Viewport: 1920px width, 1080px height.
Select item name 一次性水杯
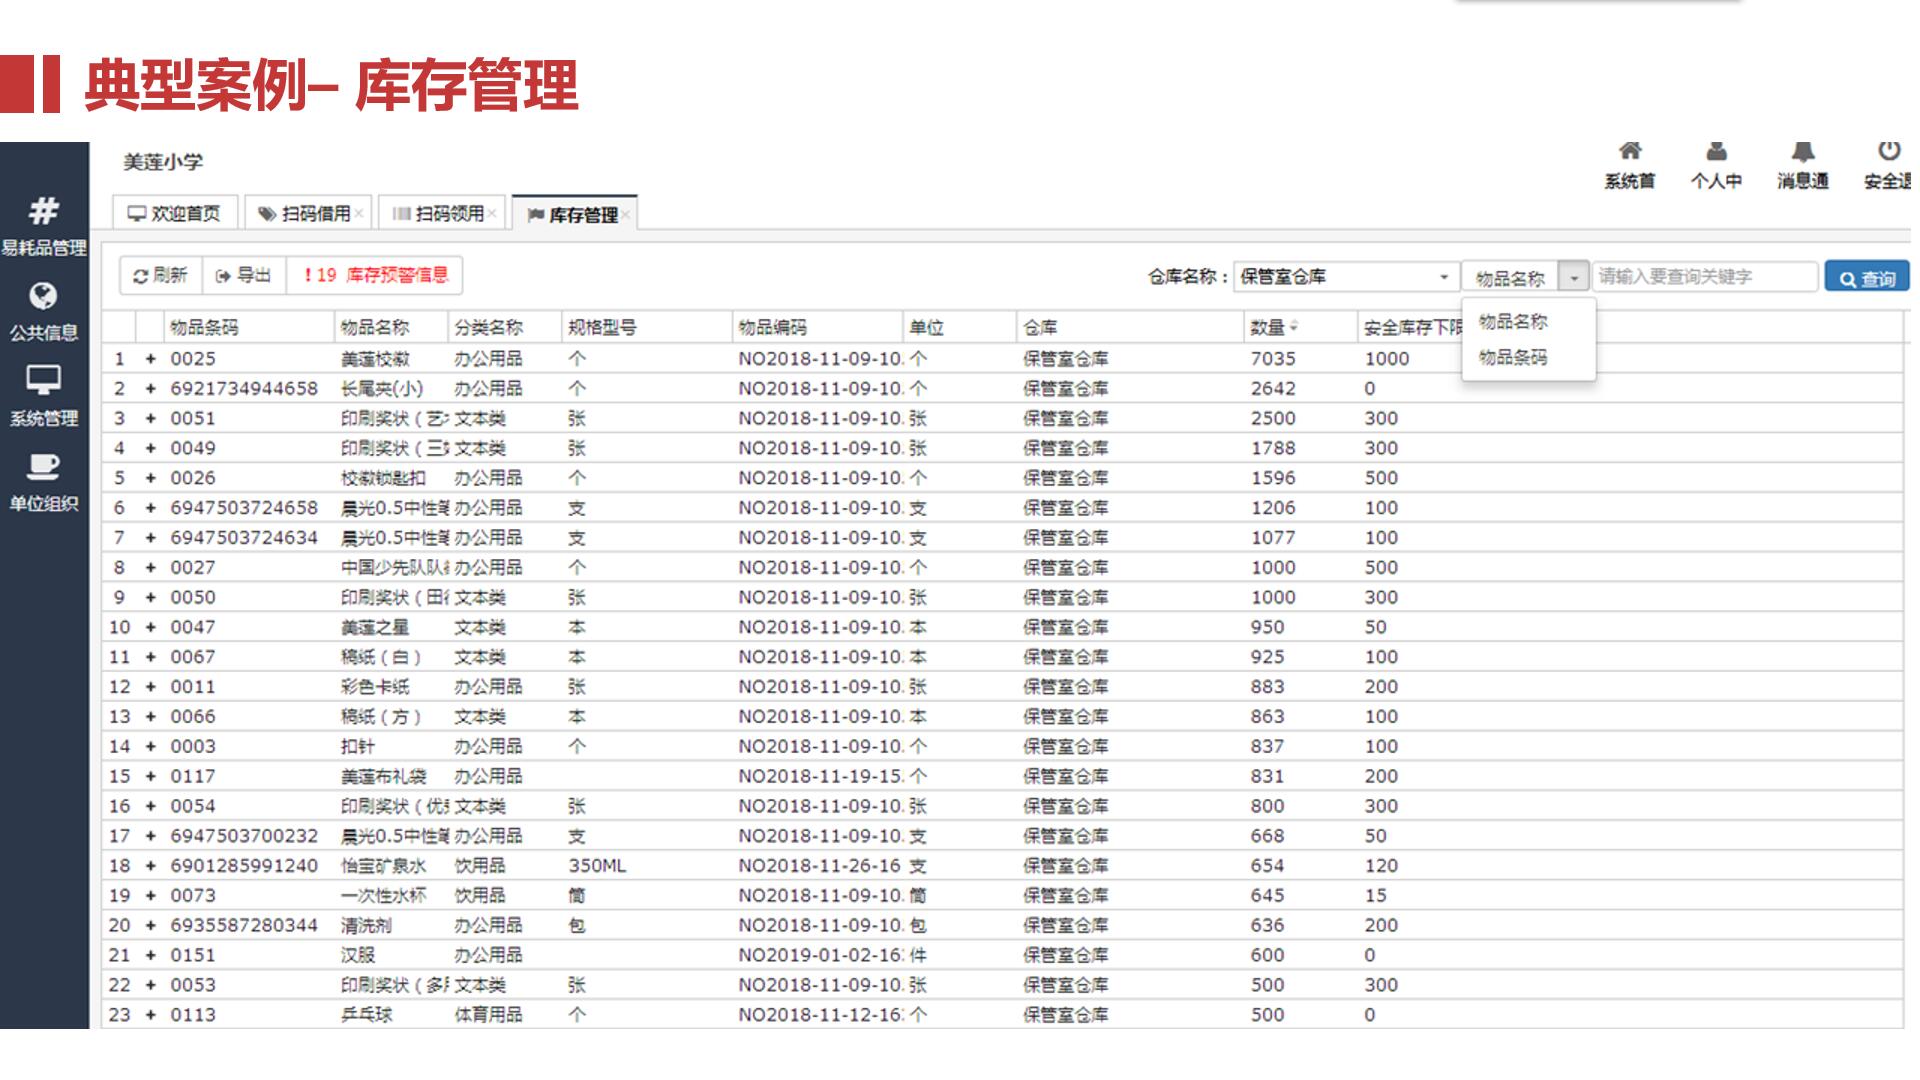383,896
